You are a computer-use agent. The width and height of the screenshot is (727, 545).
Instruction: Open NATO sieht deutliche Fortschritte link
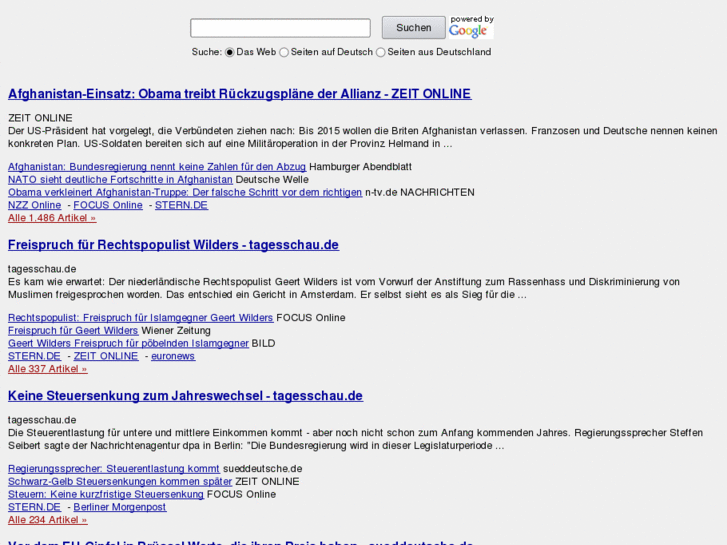pos(120,180)
